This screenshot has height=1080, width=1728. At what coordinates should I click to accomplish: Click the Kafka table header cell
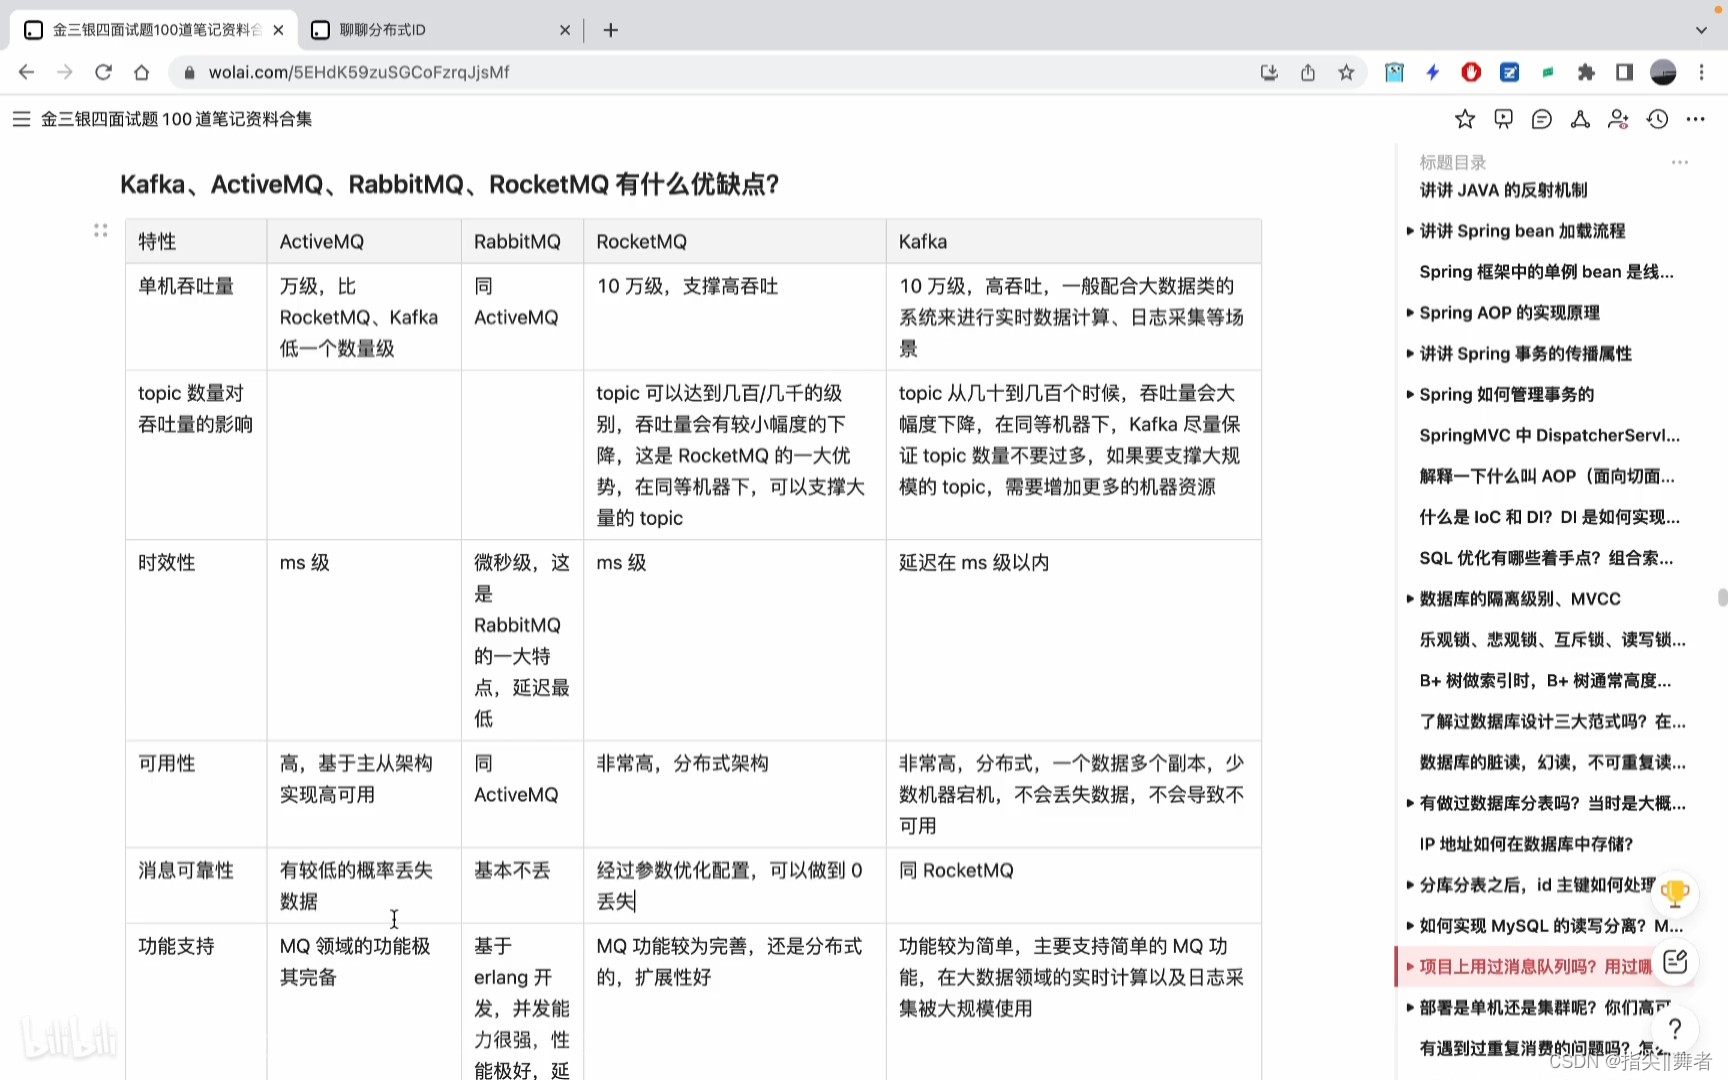1073,241
